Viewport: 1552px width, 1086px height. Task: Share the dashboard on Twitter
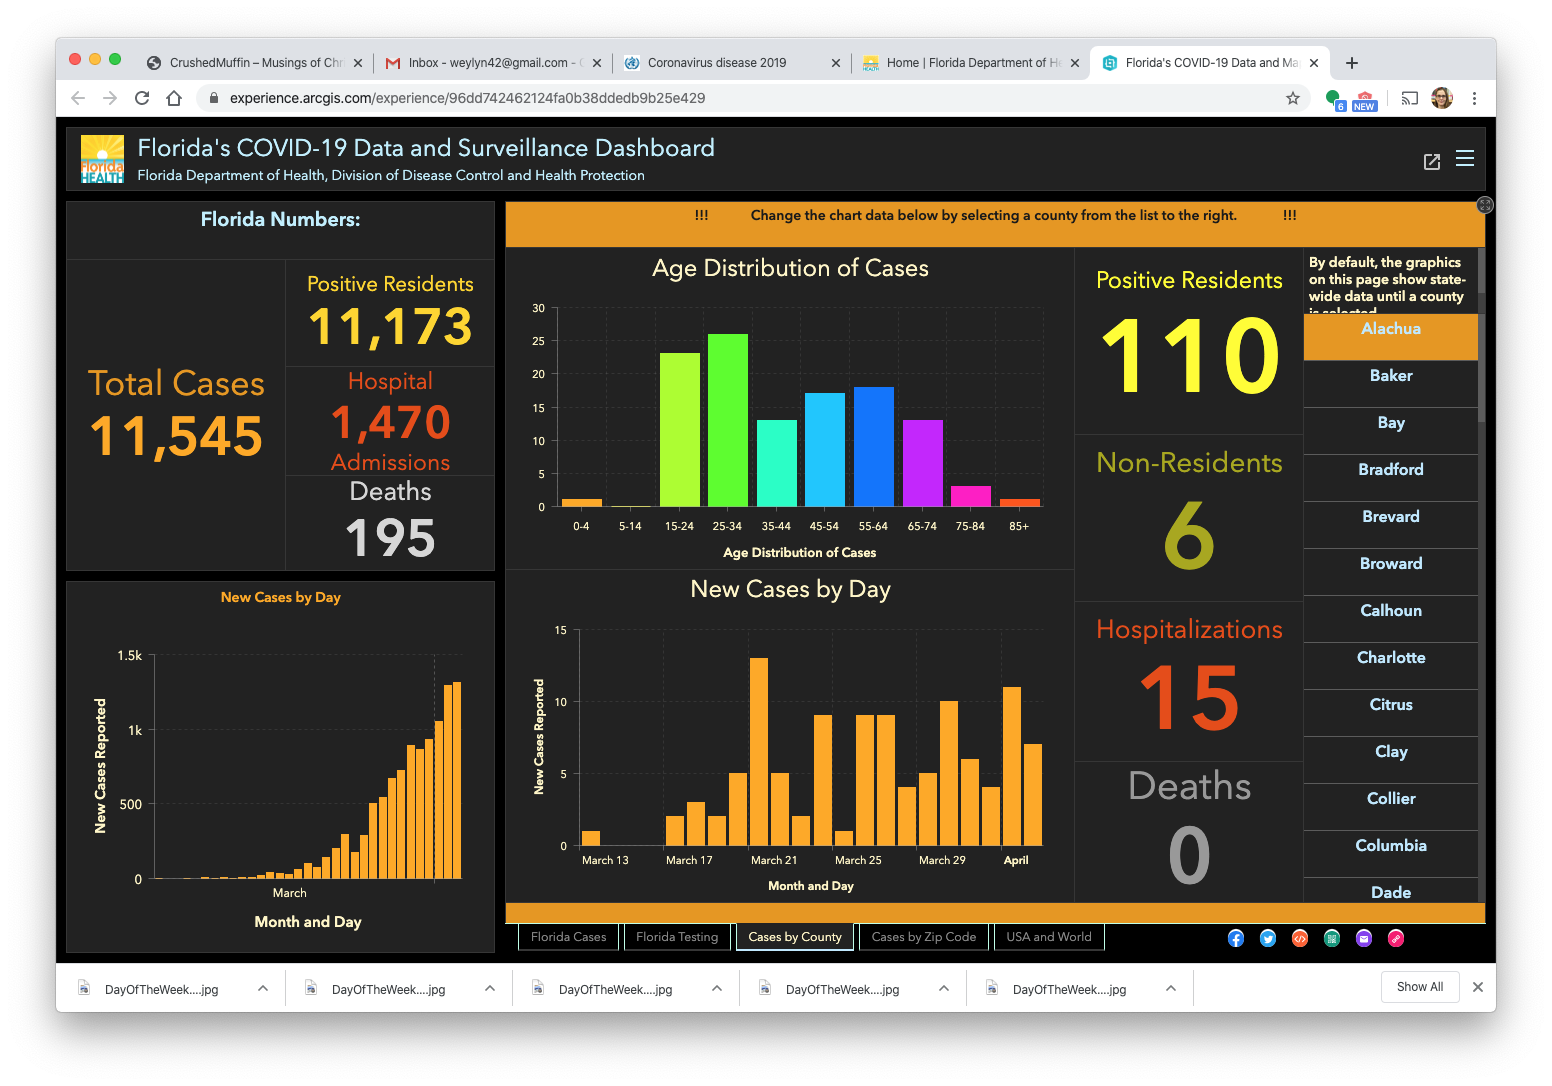point(1268,938)
